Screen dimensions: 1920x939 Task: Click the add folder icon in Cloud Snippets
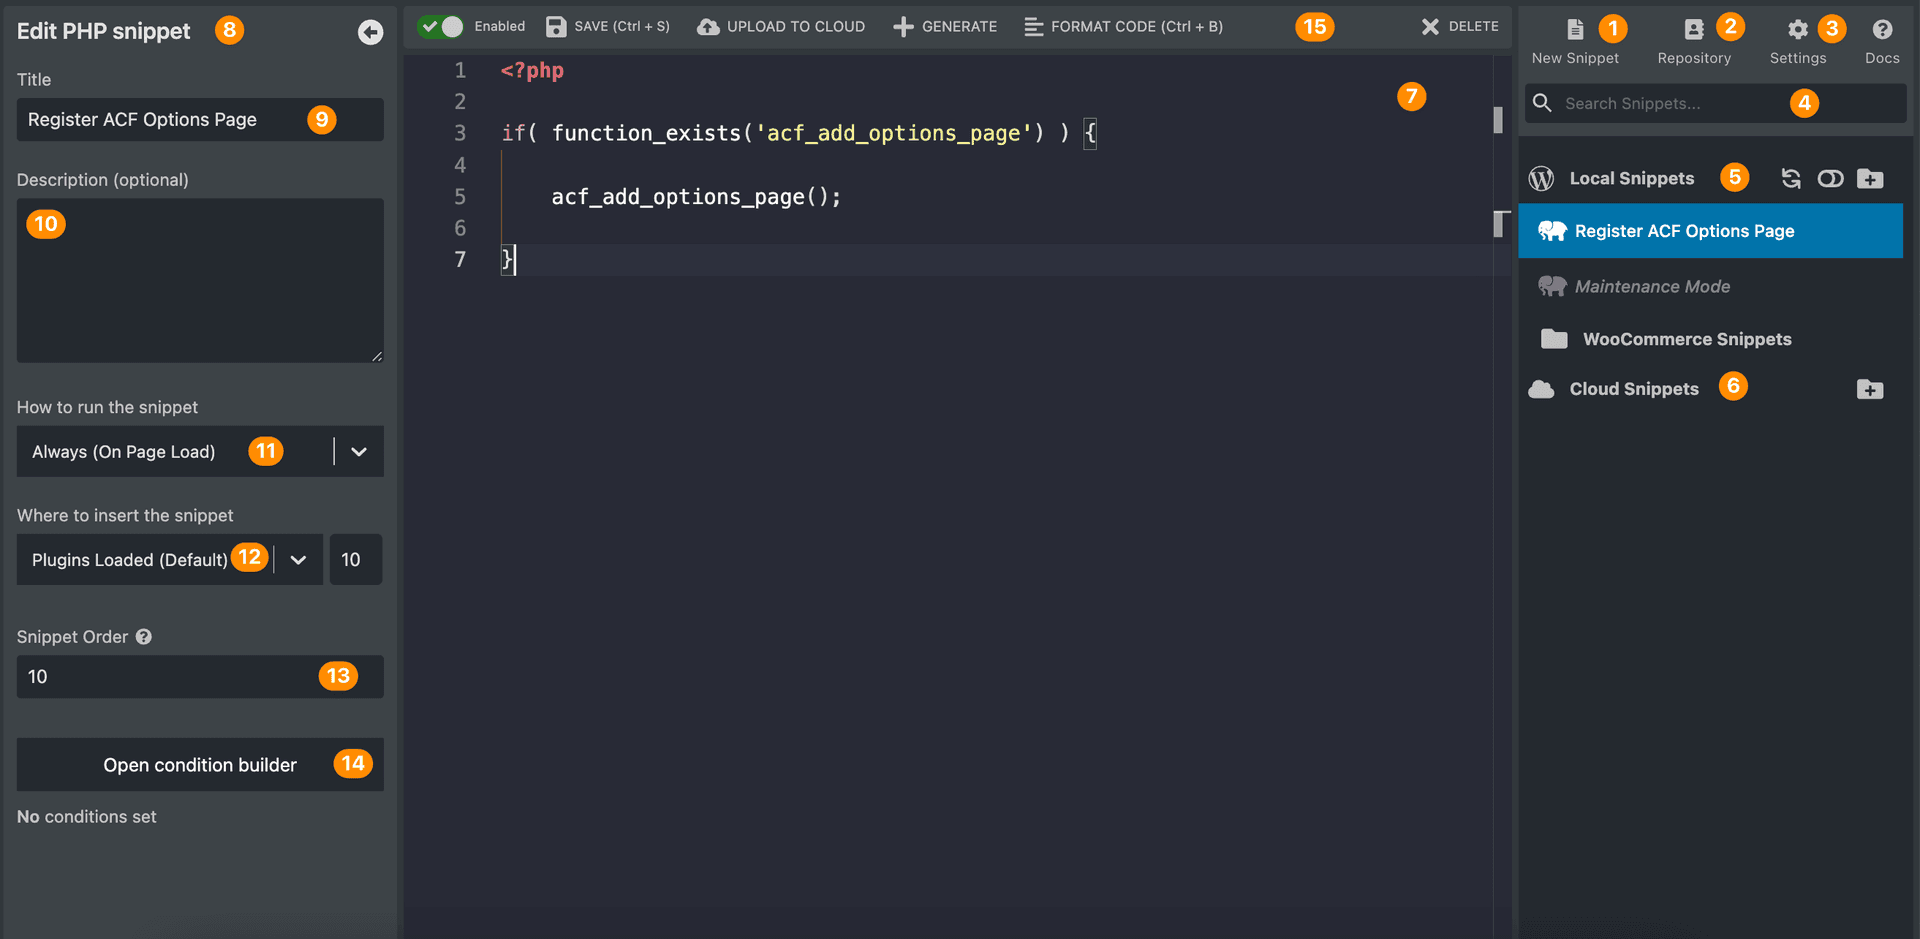coord(1870,389)
